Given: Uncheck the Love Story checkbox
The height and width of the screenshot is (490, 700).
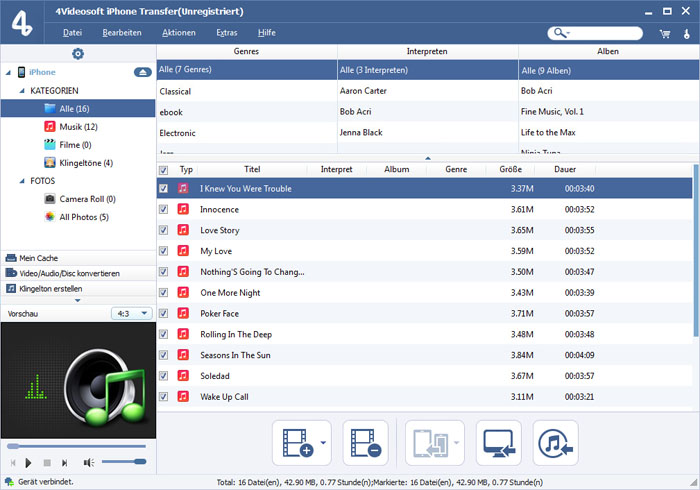Looking at the screenshot, I should coord(163,230).
